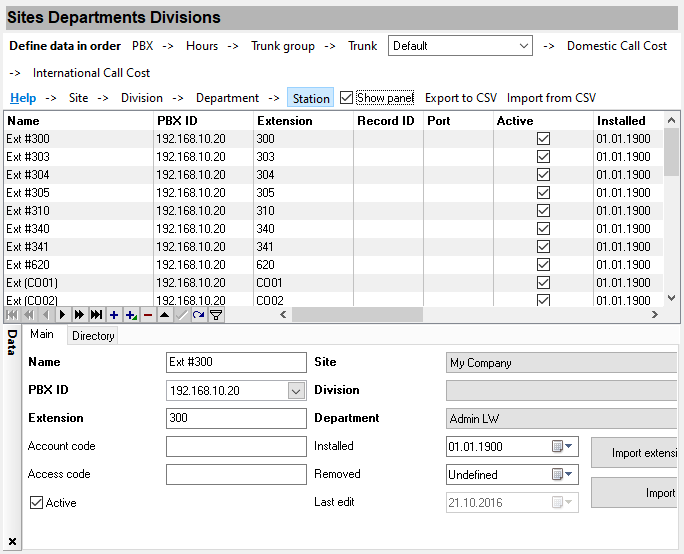The height and width of the screenshot is (554, 684).
Task: Click the Import extensions button
Action: click(x=634, y=453)
